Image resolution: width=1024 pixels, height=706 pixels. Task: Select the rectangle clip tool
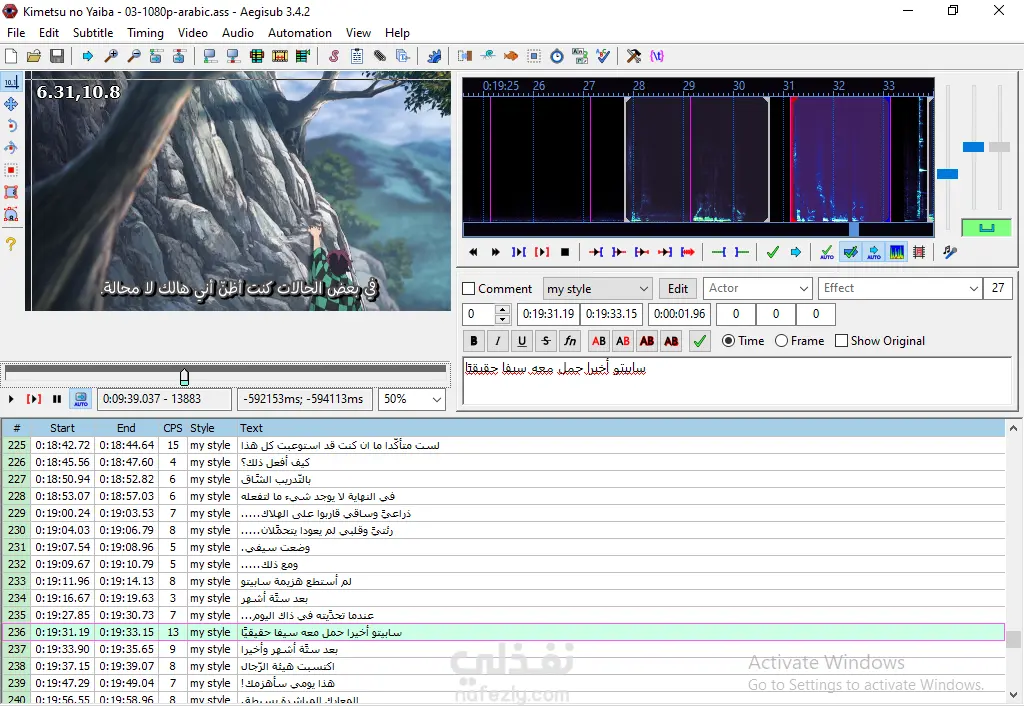pyautogui.click(x=11, y=193)
